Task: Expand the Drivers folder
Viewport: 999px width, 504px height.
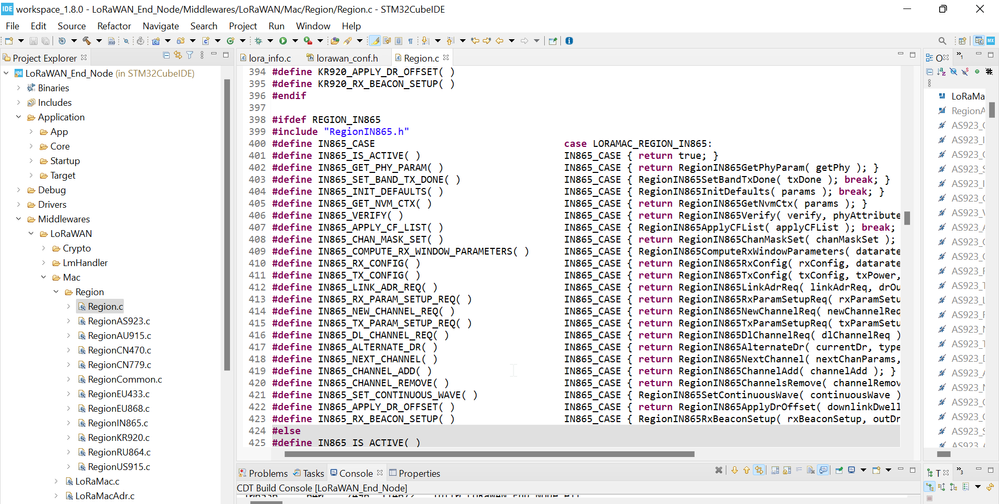Action: (18, 205)
